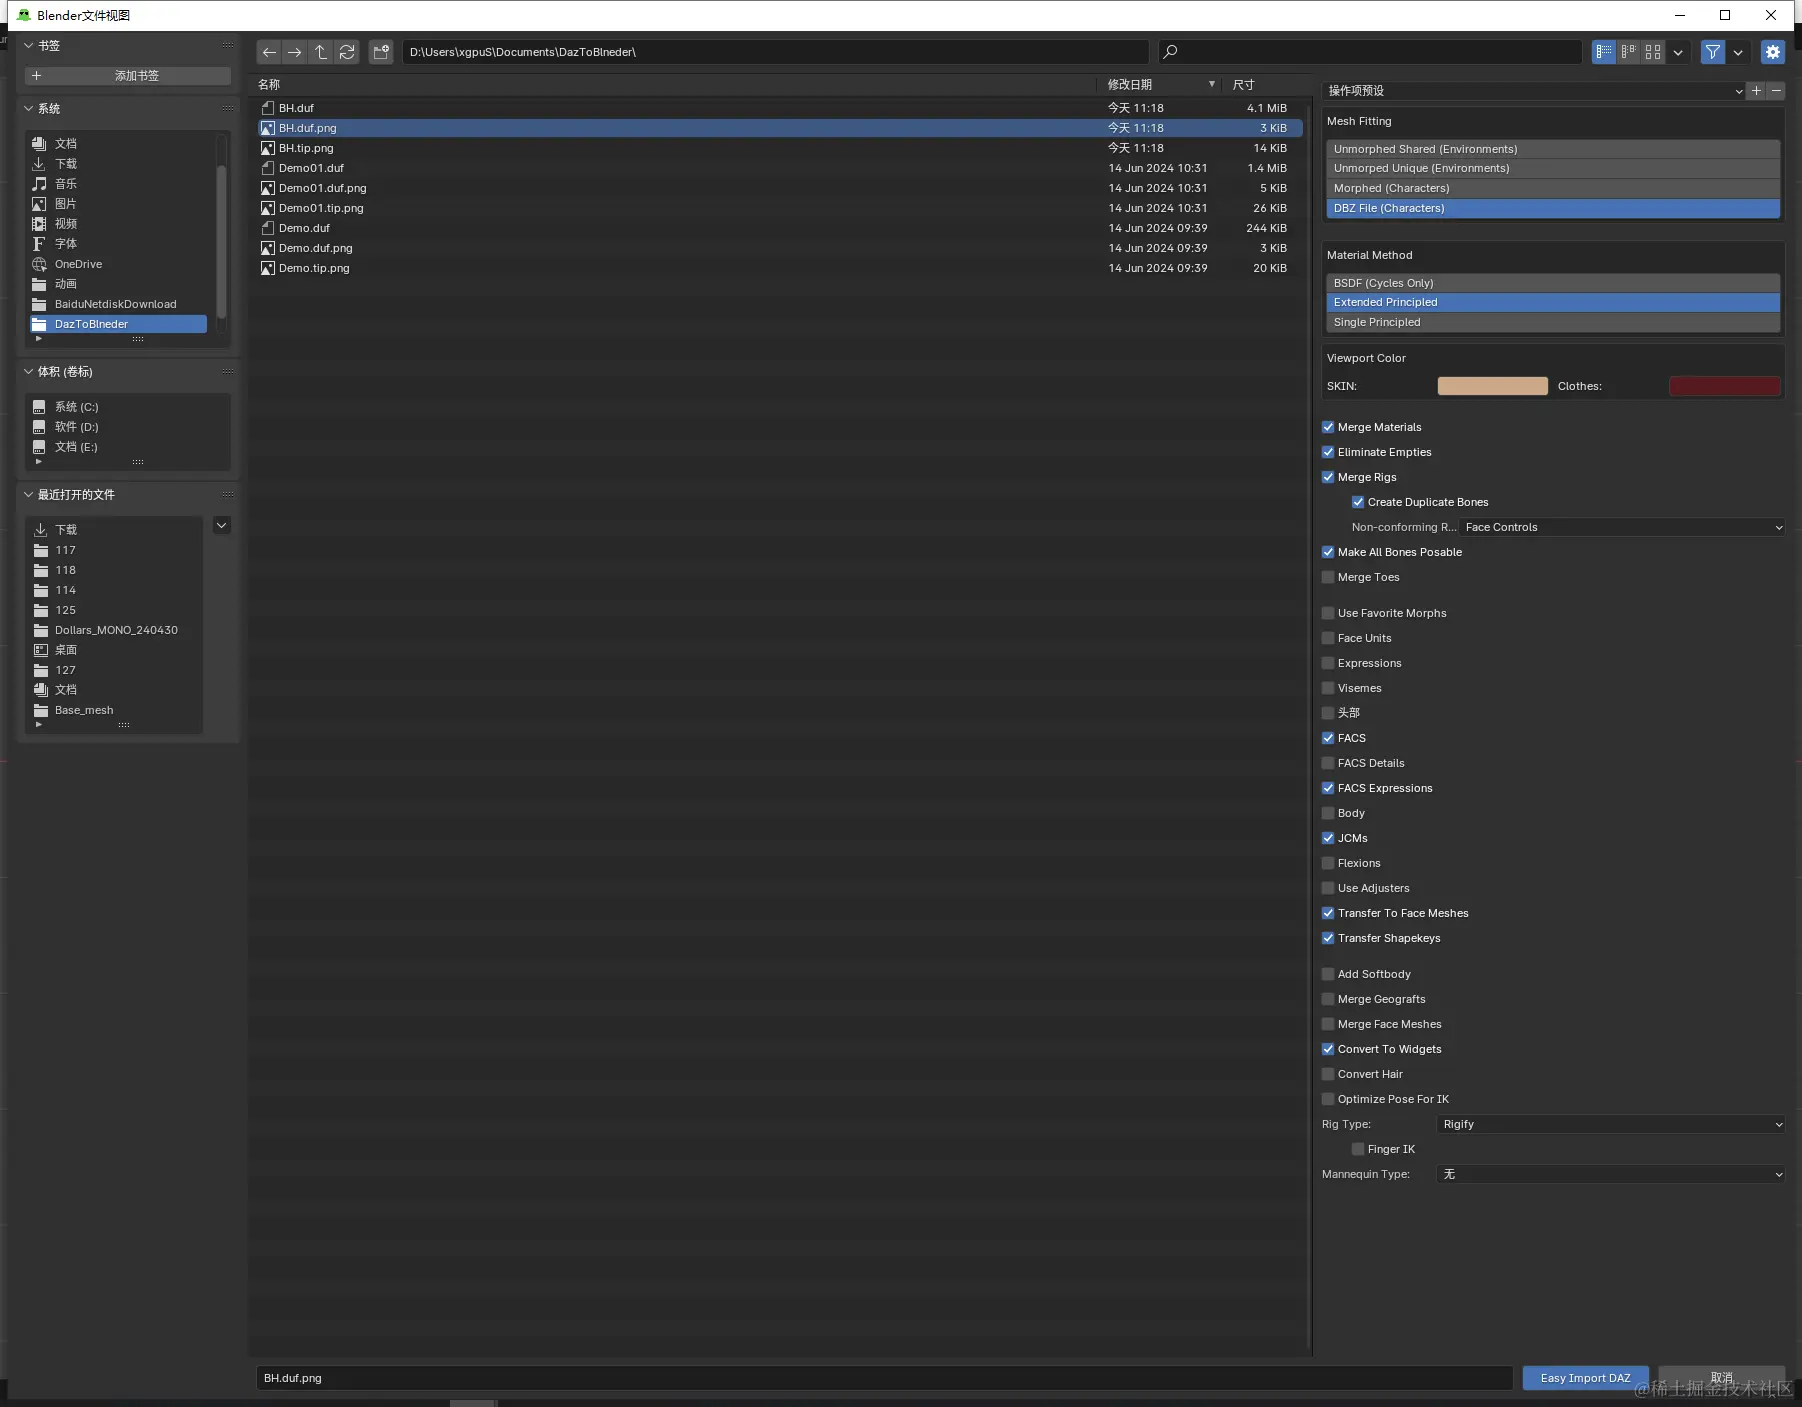Open the recent files options arrow button
The width and height of the screenshot is (1802, 1407).
point(222,525)
